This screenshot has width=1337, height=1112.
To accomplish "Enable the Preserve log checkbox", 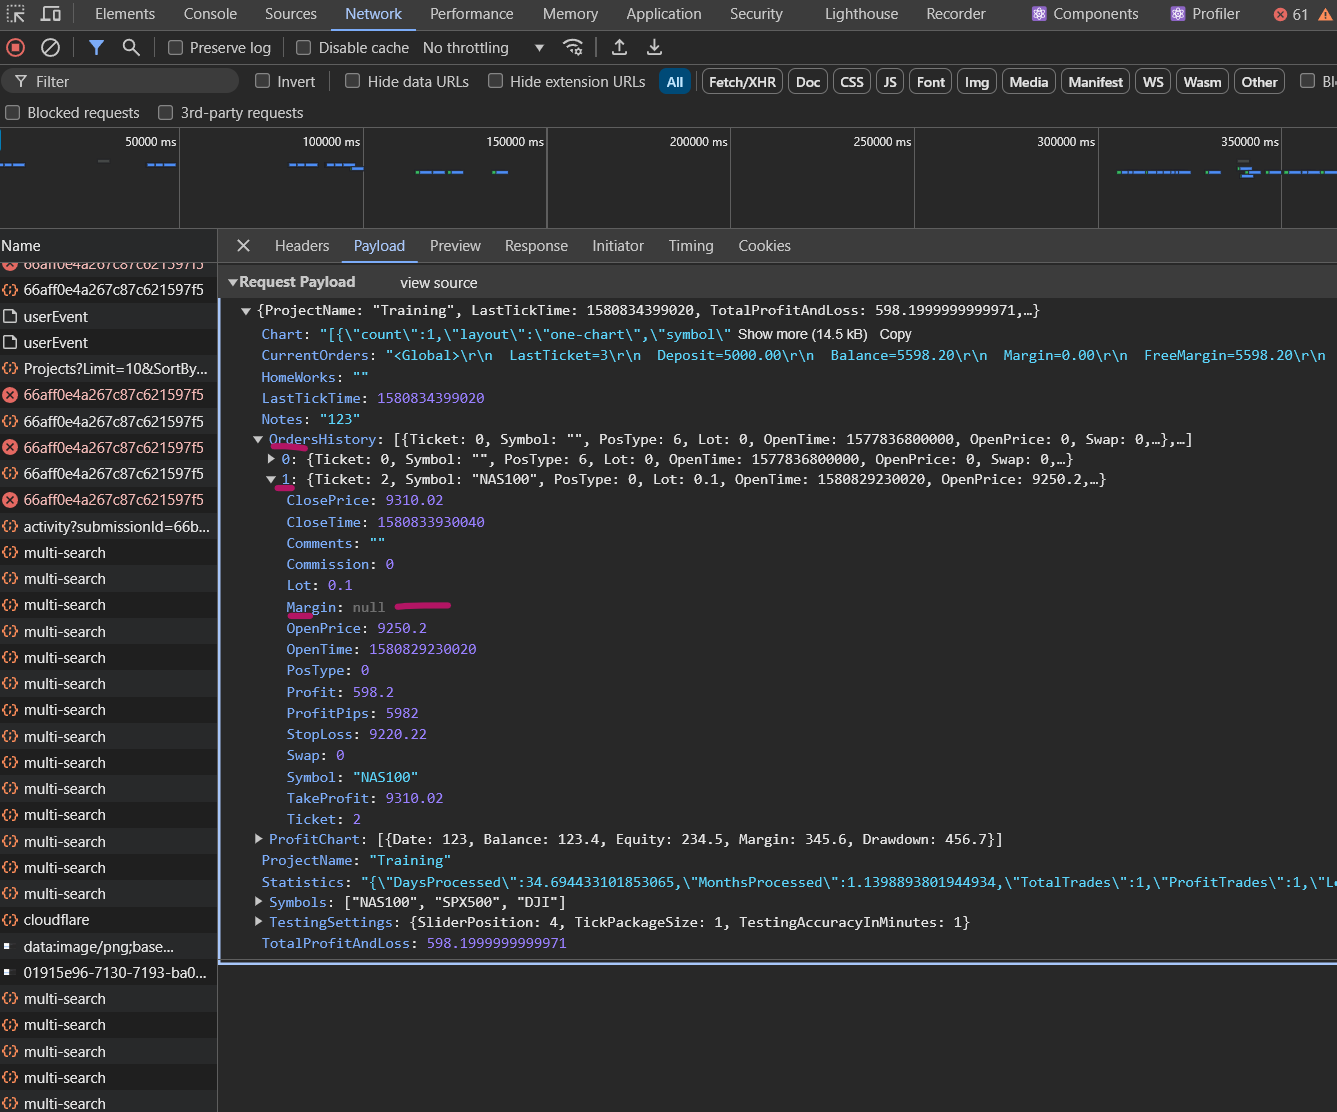I will pyautogui.click(x=176, y=48).
